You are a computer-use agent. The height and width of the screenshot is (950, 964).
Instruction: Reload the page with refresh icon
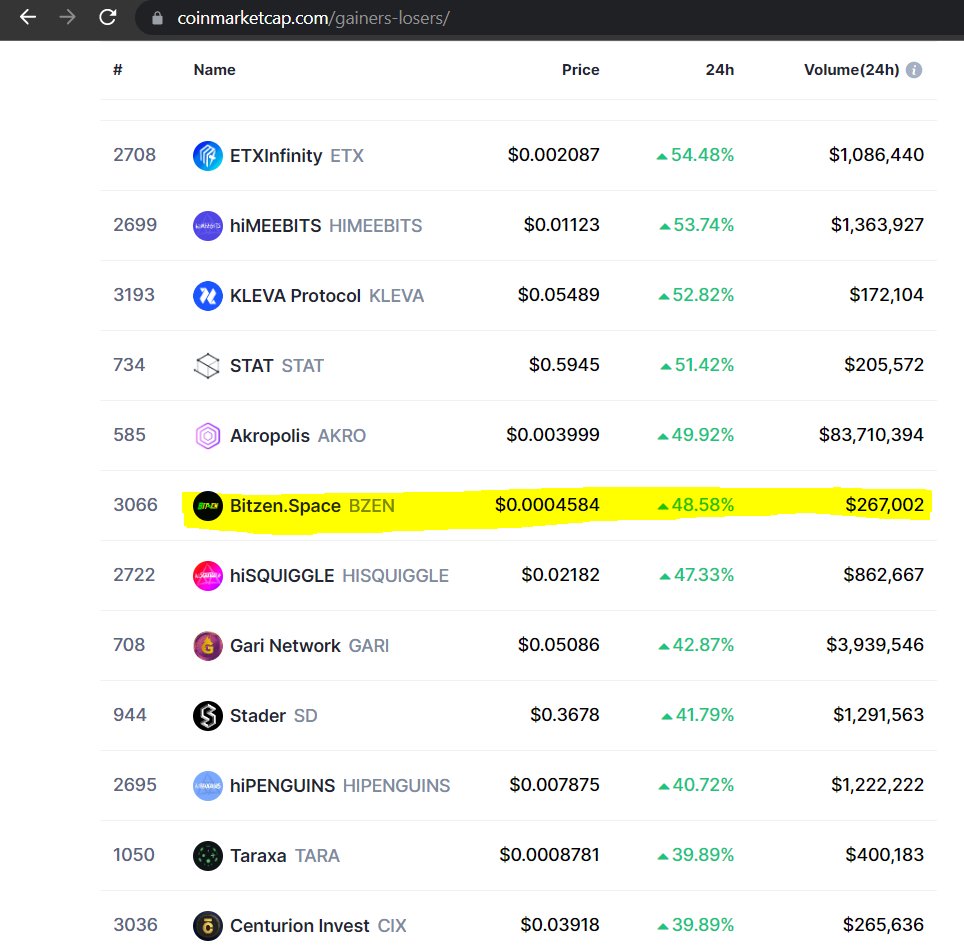pyautogui.click(x=108, y=17)
